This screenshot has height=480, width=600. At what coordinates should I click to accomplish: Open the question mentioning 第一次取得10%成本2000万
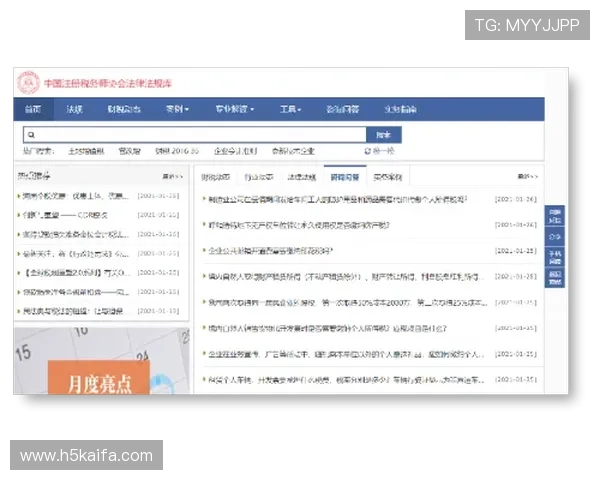347,302
